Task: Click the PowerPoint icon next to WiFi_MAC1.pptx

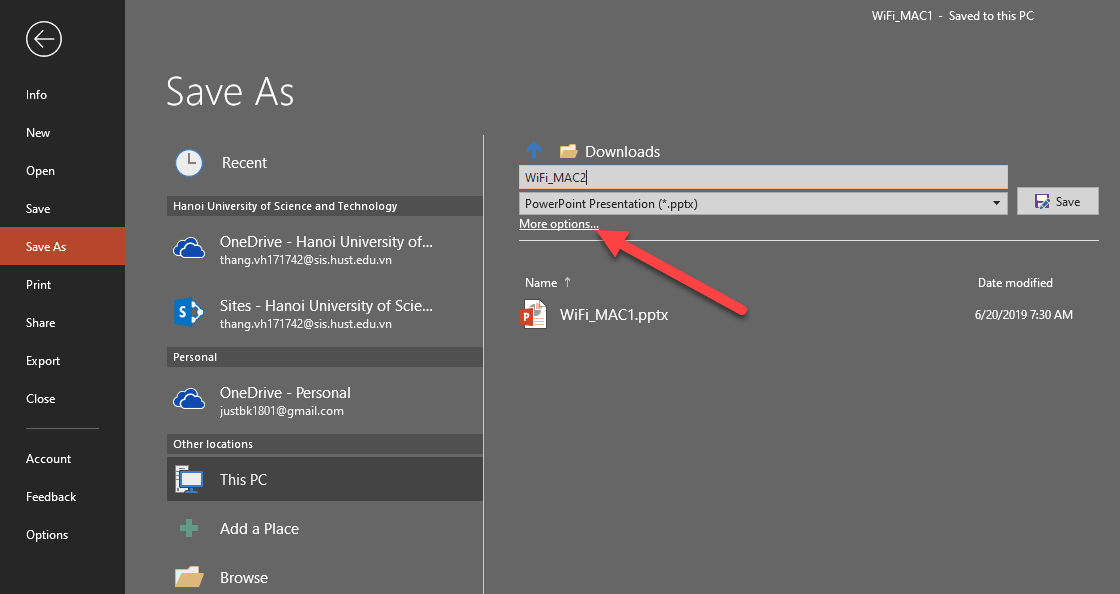Action: [534, 314]
